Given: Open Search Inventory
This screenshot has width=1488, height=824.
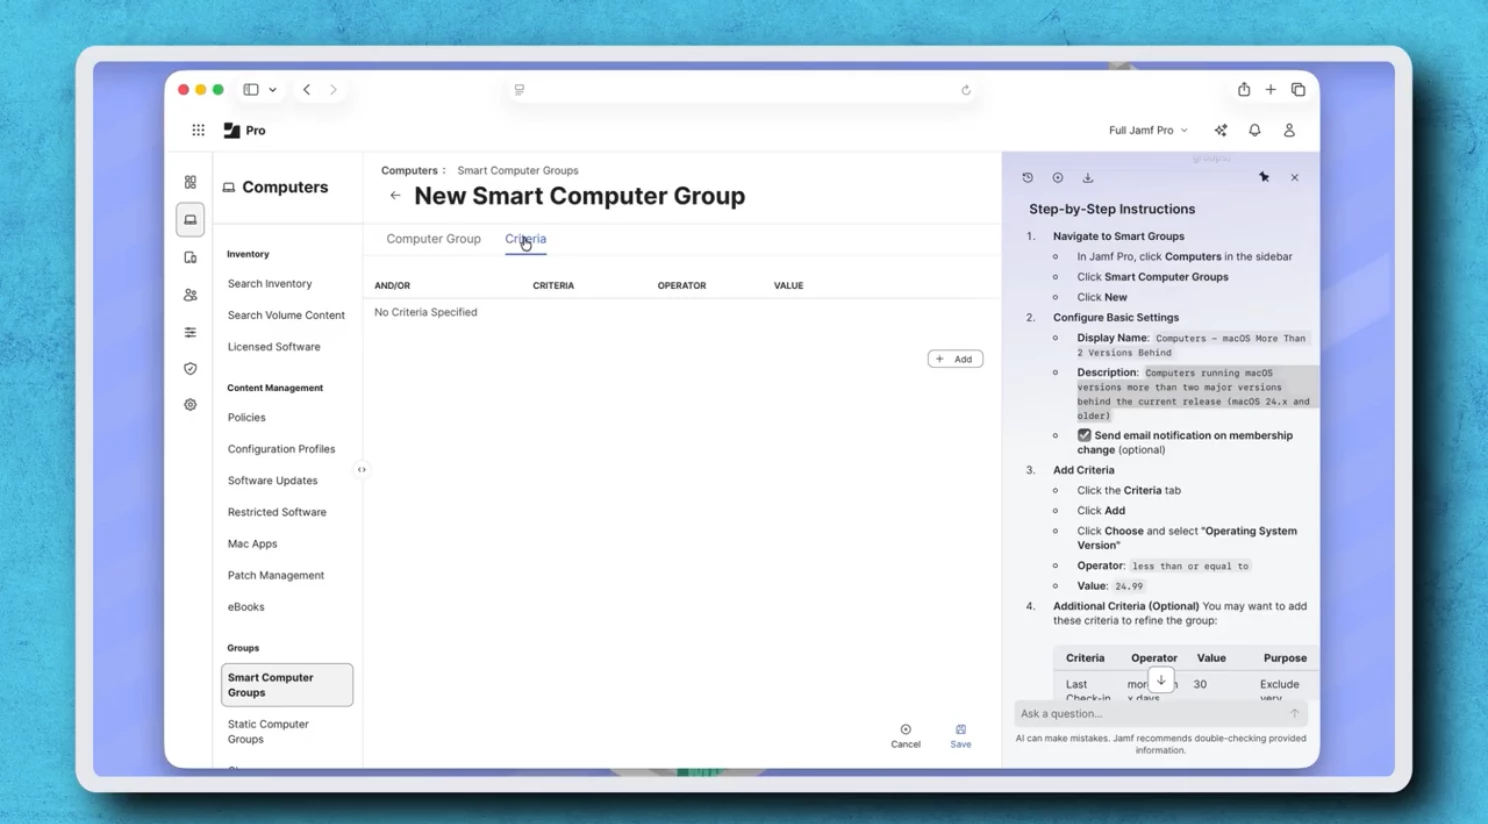Looking at the screenshot, I should point(269,284).
